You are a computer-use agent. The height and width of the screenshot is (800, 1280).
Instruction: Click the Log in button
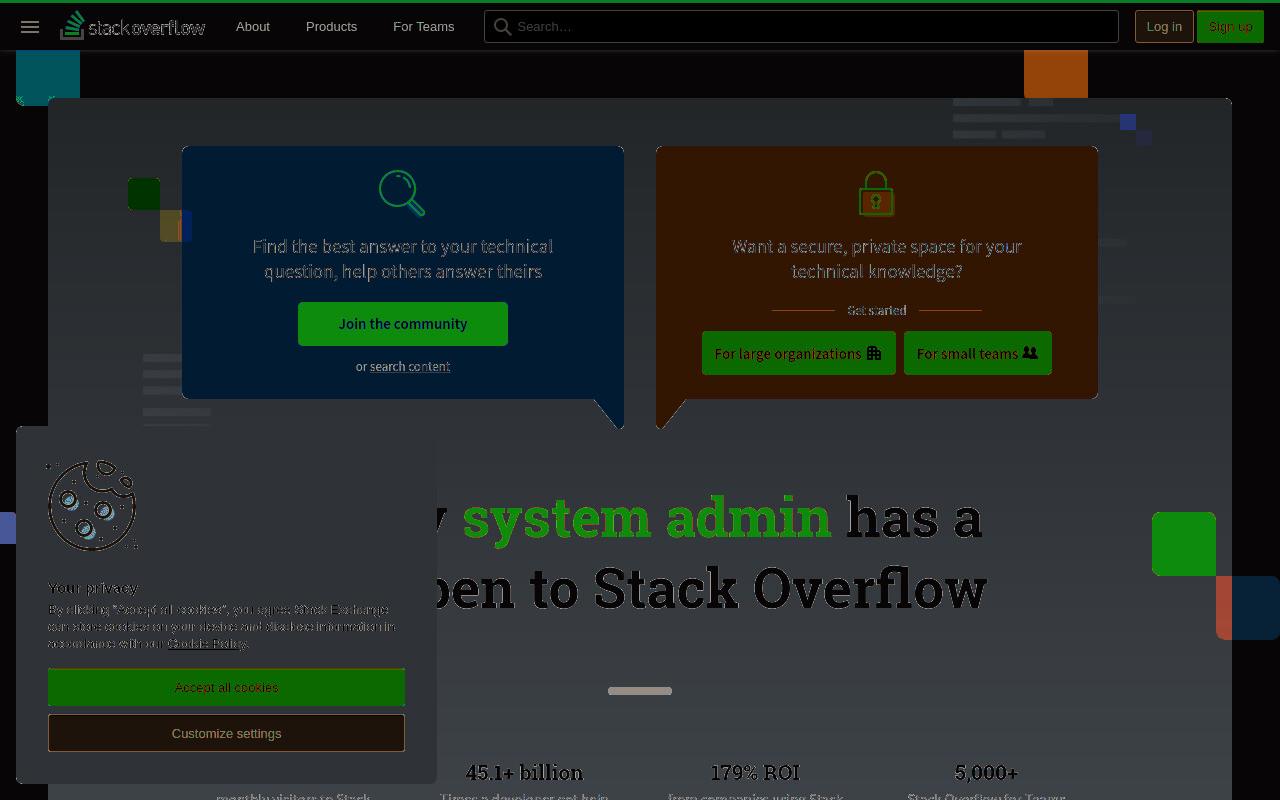1164,27
